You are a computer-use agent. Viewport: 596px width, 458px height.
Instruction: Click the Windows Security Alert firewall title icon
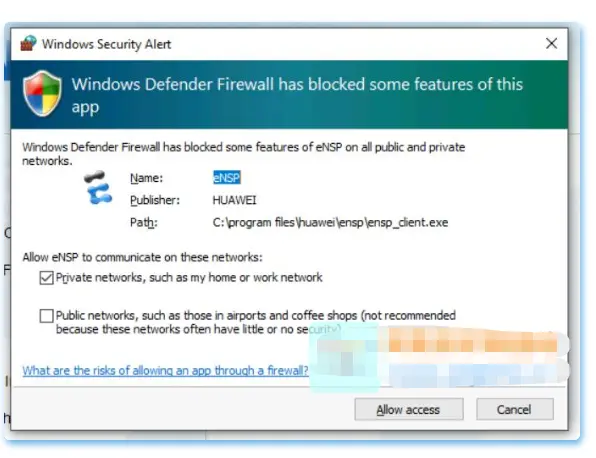click(28, 43)
